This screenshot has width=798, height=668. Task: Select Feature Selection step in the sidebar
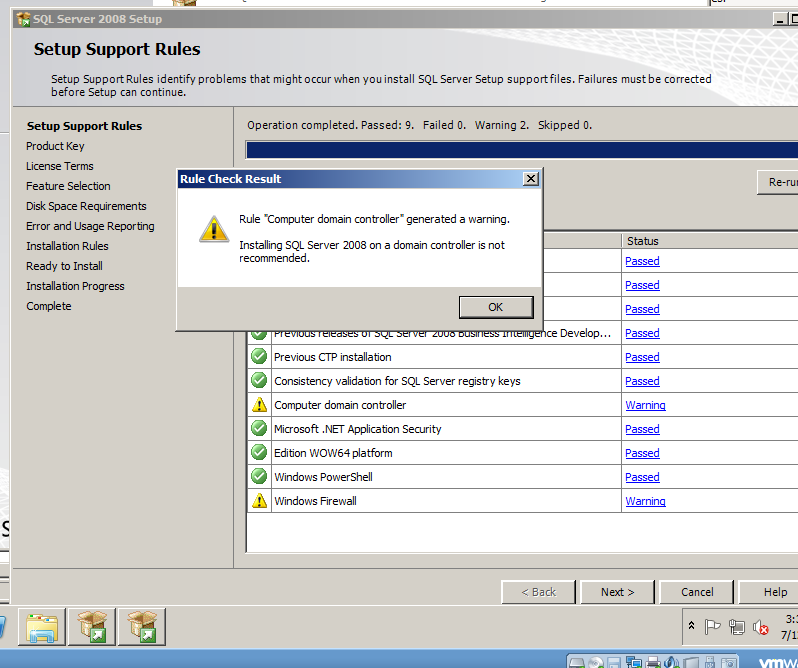coord(68,186)
